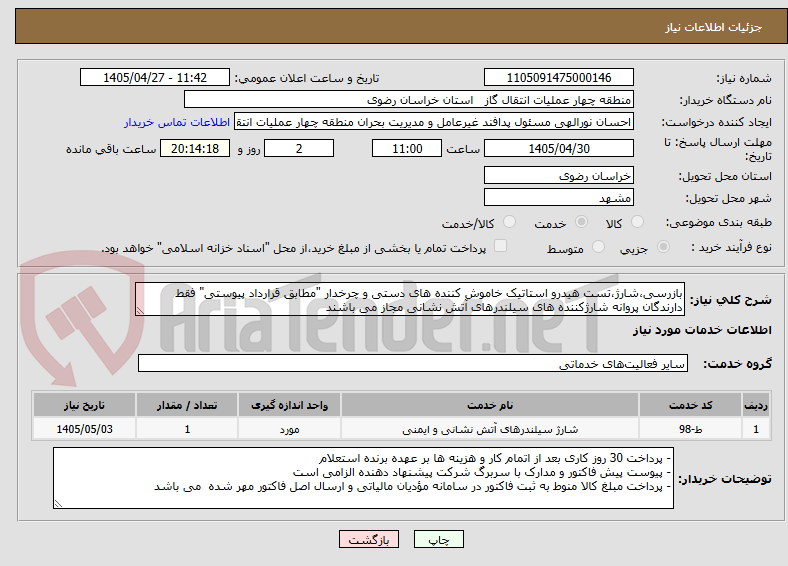Click the remaining days field showing 2
The image size is (788, 566).
tap(299, 148)
